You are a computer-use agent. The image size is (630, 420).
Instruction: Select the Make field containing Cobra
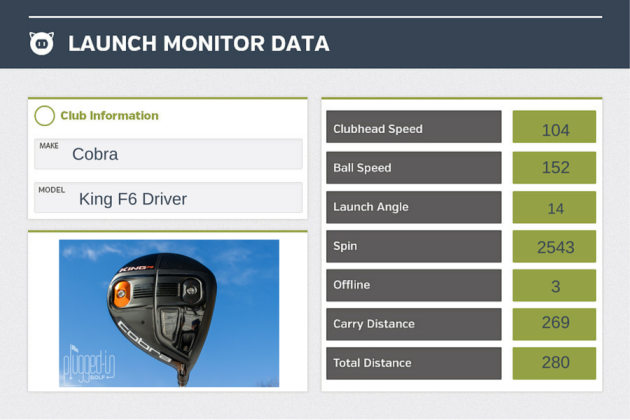[x=168, y=154]
